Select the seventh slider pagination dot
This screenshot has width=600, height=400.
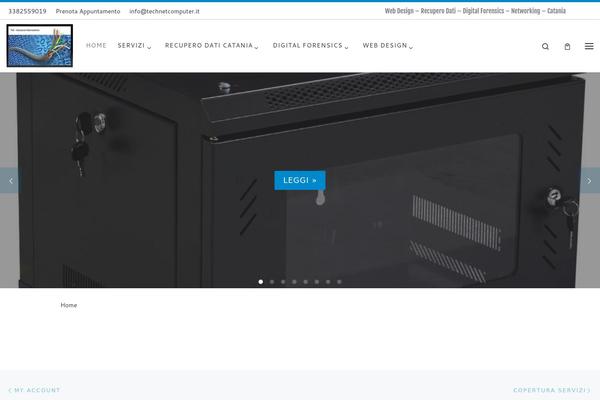click(328, 282)
